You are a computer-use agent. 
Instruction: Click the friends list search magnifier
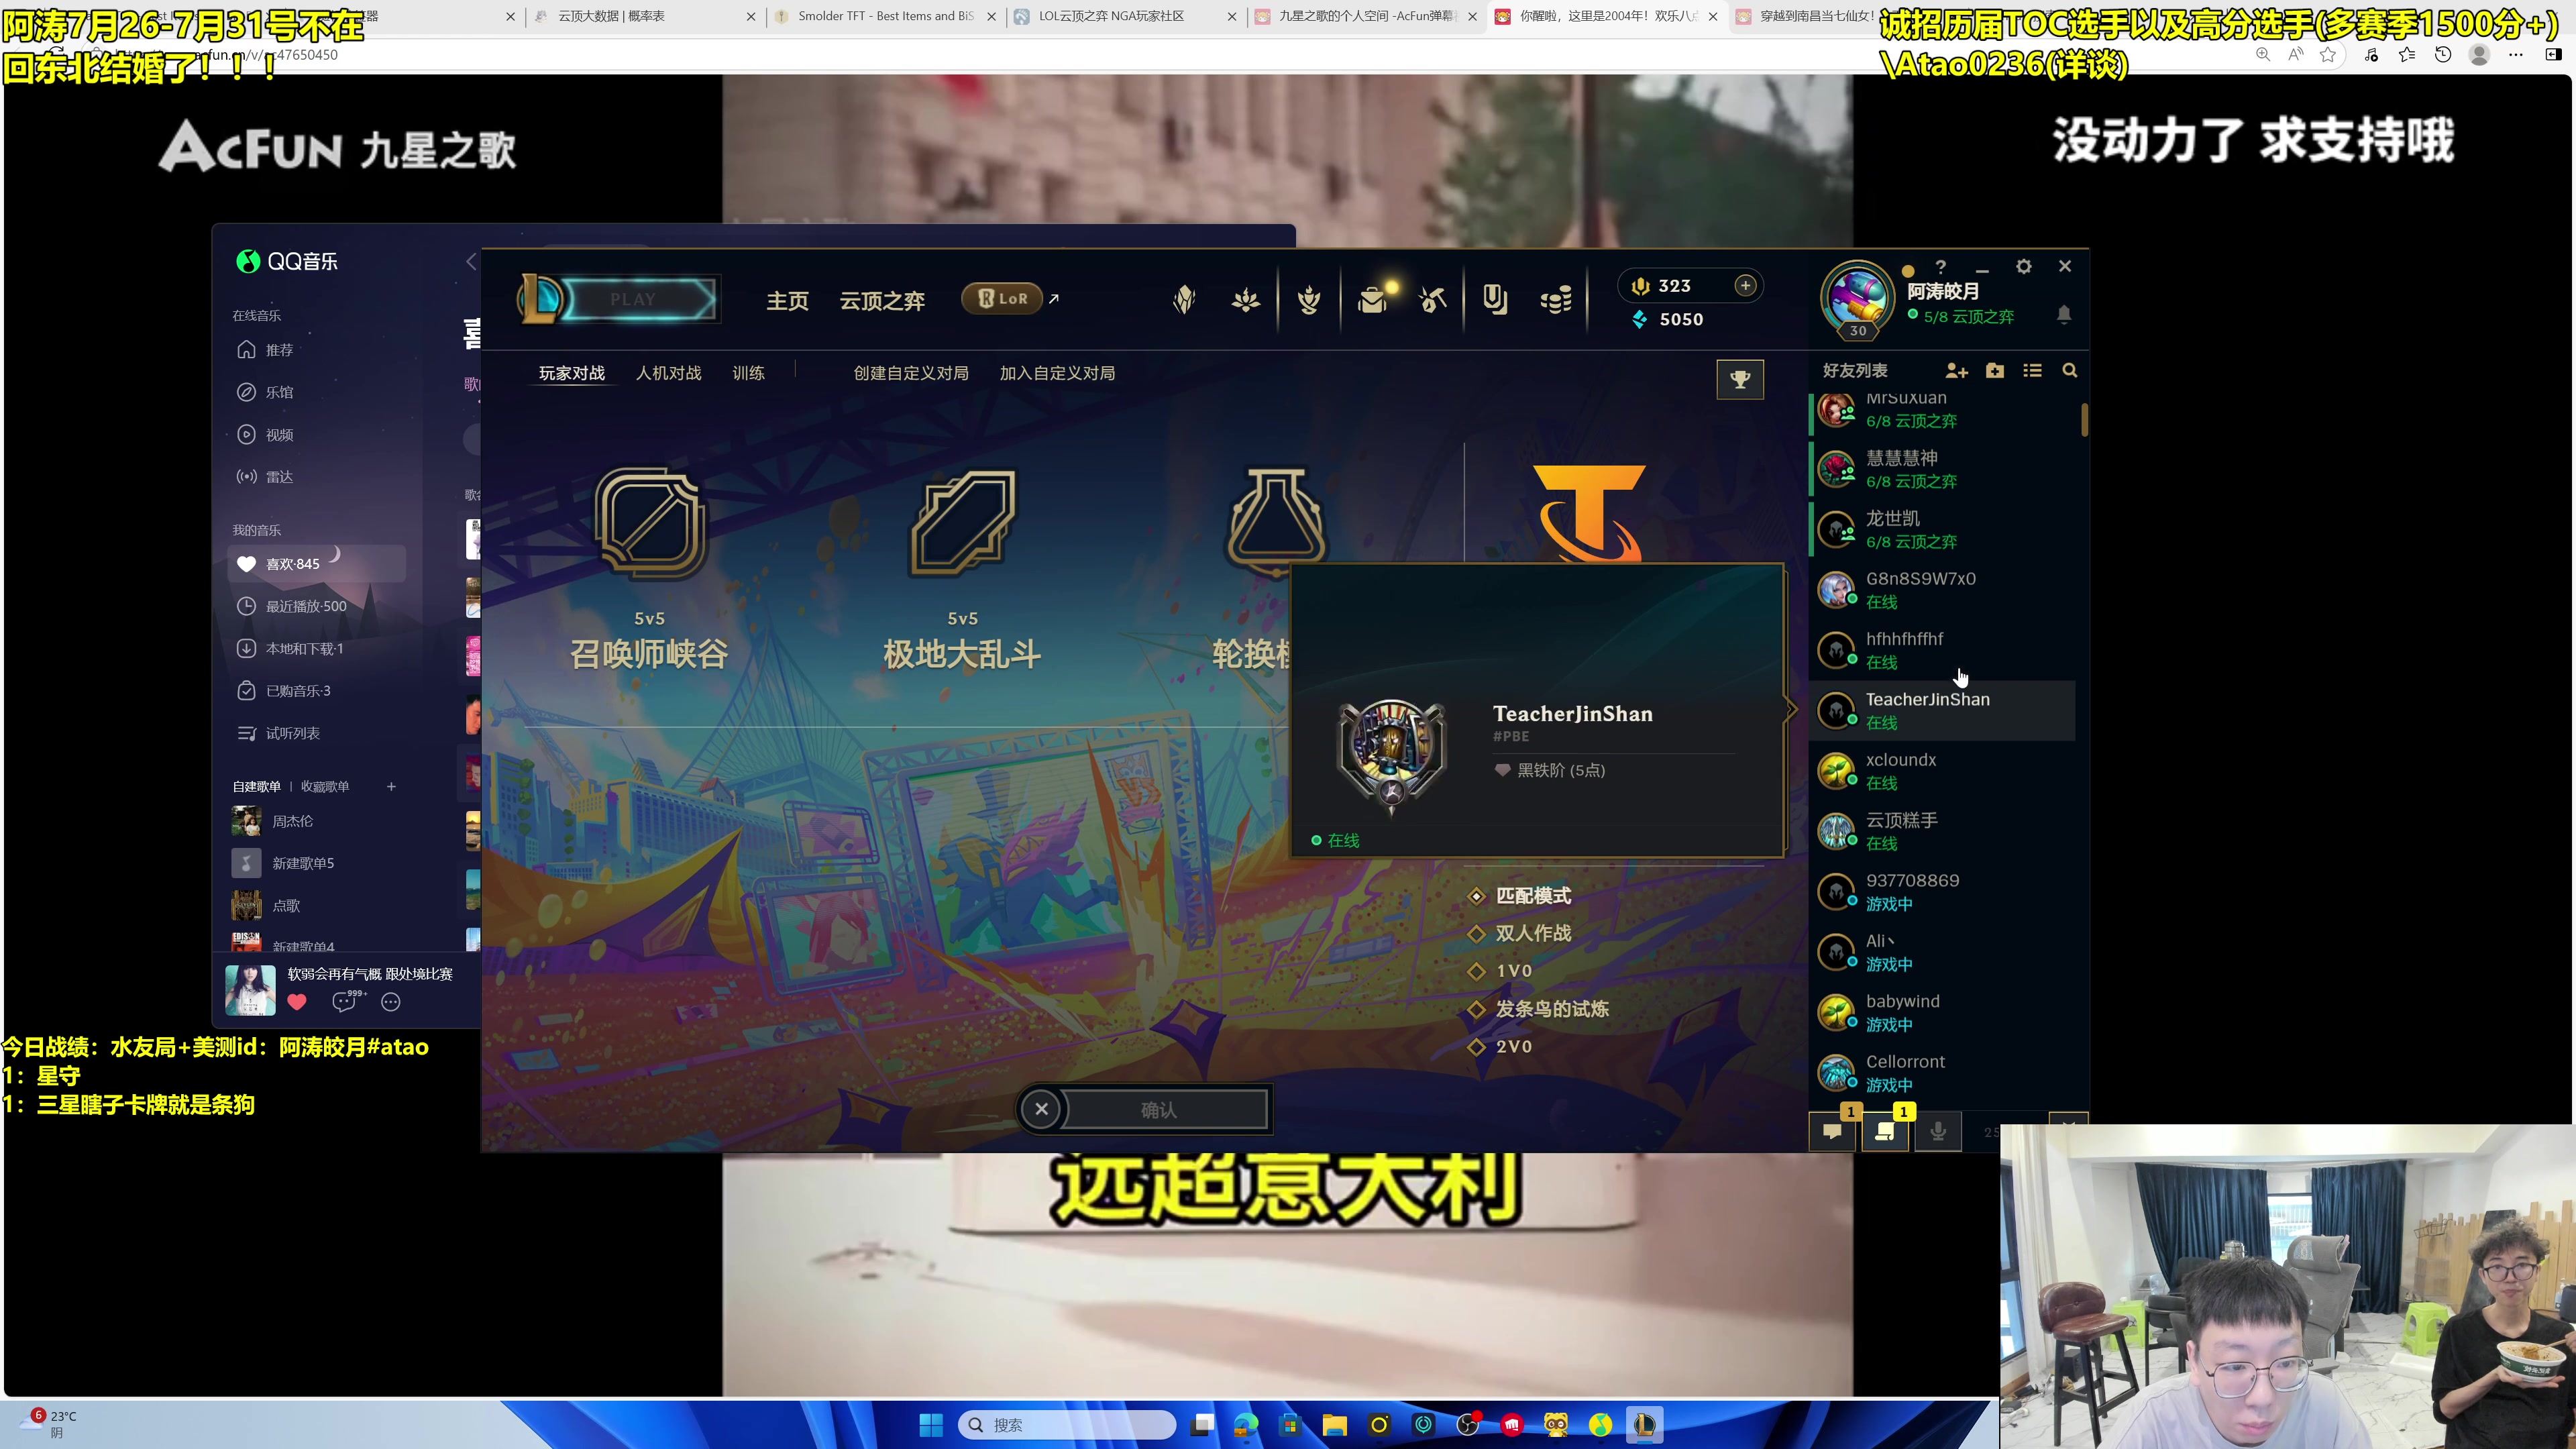(x=2070, y=371)
